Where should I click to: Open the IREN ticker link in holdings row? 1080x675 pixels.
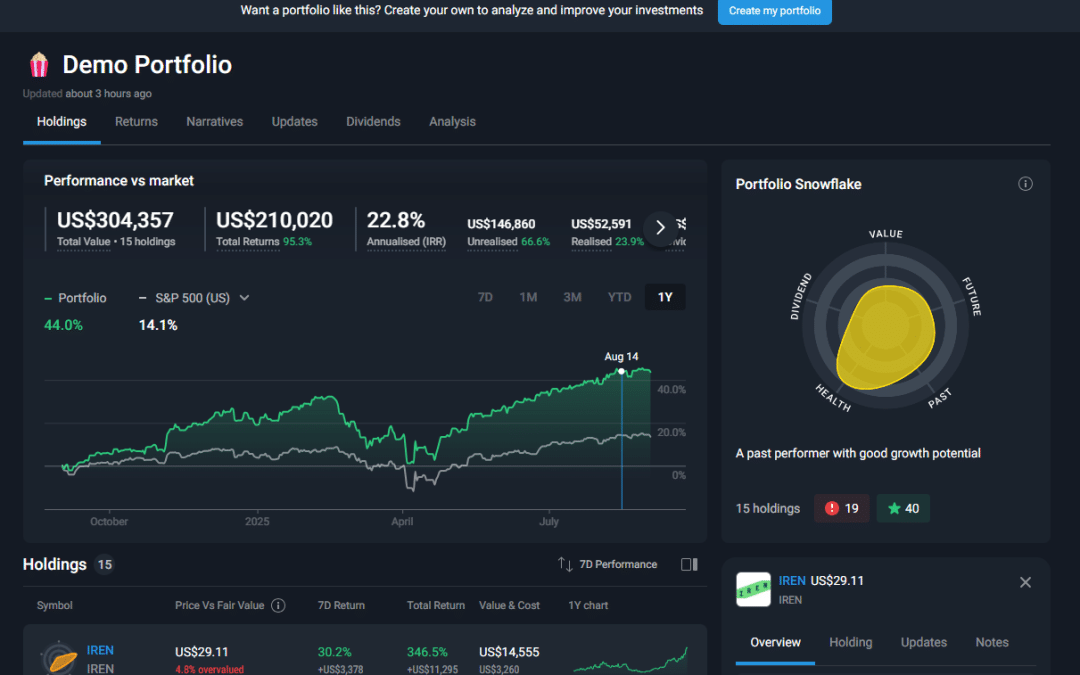pos(100,650)
